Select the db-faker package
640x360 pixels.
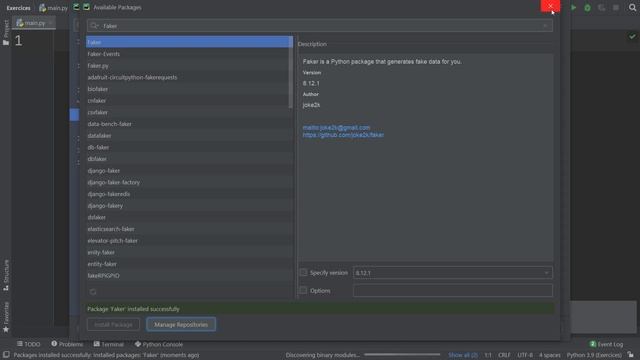coord(189,147)
